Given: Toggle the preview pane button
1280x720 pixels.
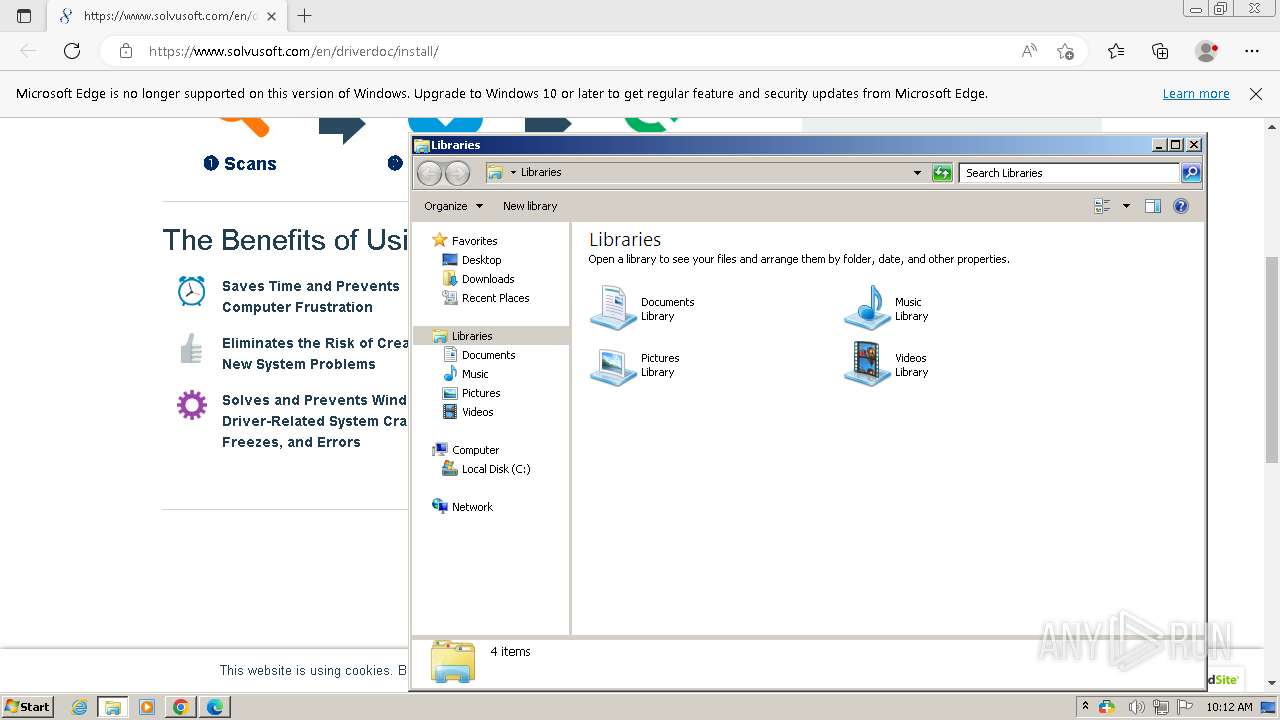Looking at the screenshot, I should click(1153, 206).
